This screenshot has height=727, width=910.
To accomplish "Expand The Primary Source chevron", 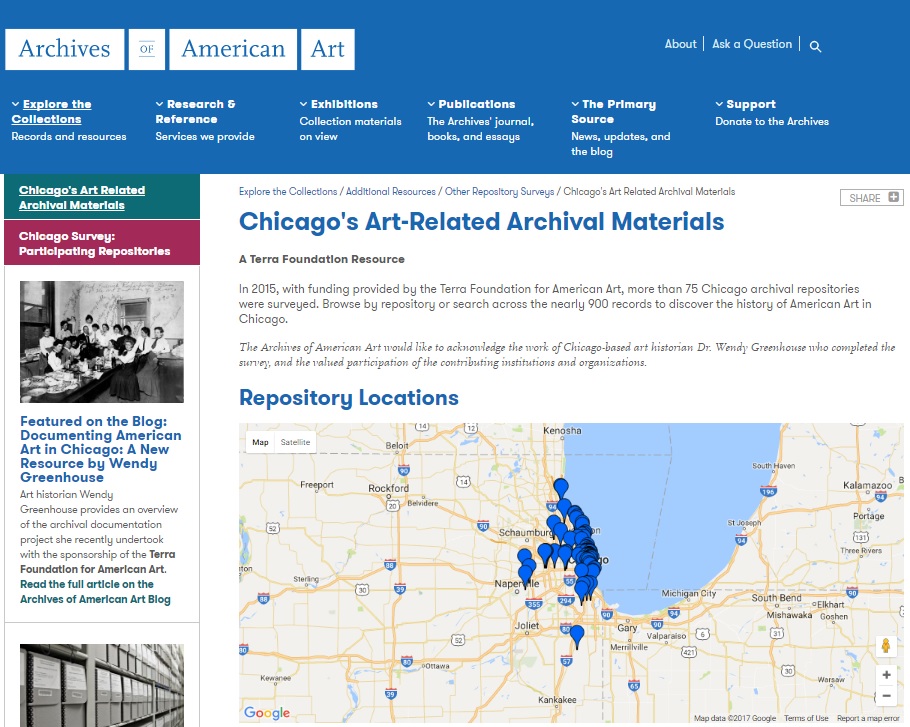I will coord(575,104).
